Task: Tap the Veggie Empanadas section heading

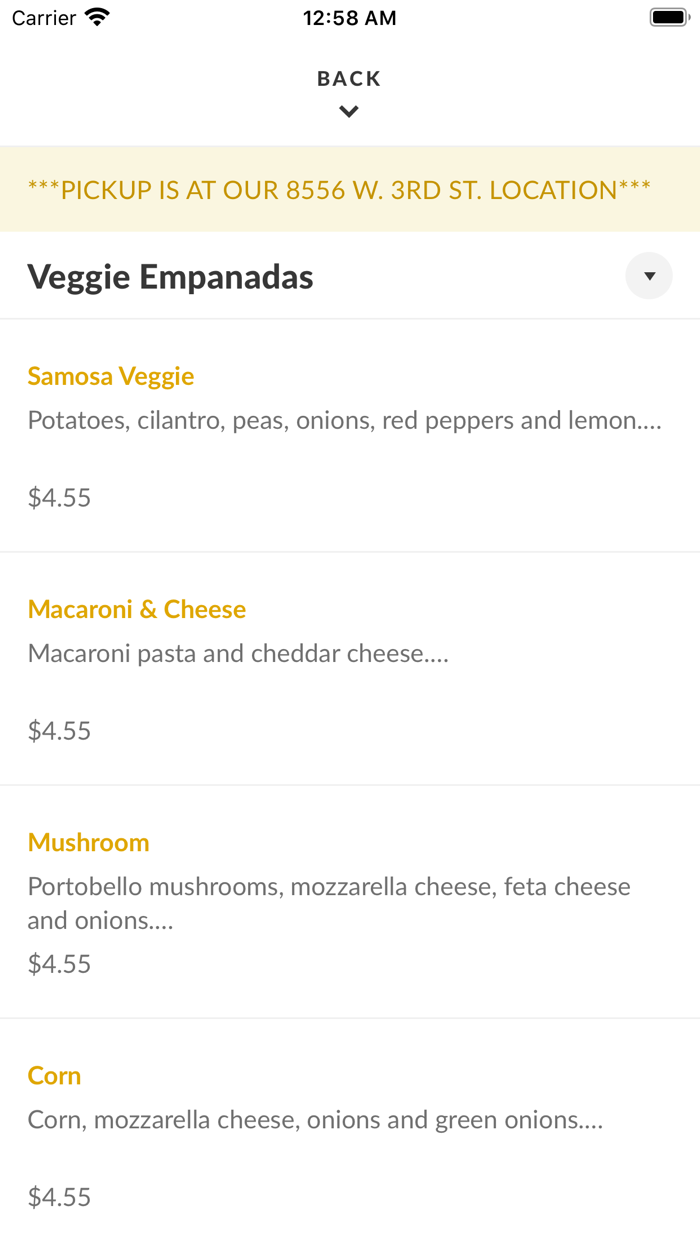Action: (x=171, y=276)
